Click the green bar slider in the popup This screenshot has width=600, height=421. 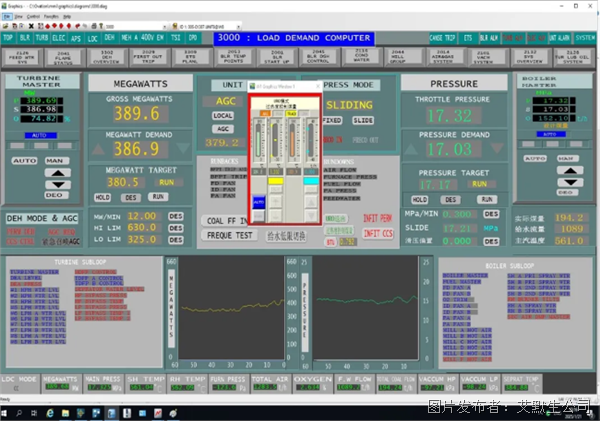(x=258, y=141)
